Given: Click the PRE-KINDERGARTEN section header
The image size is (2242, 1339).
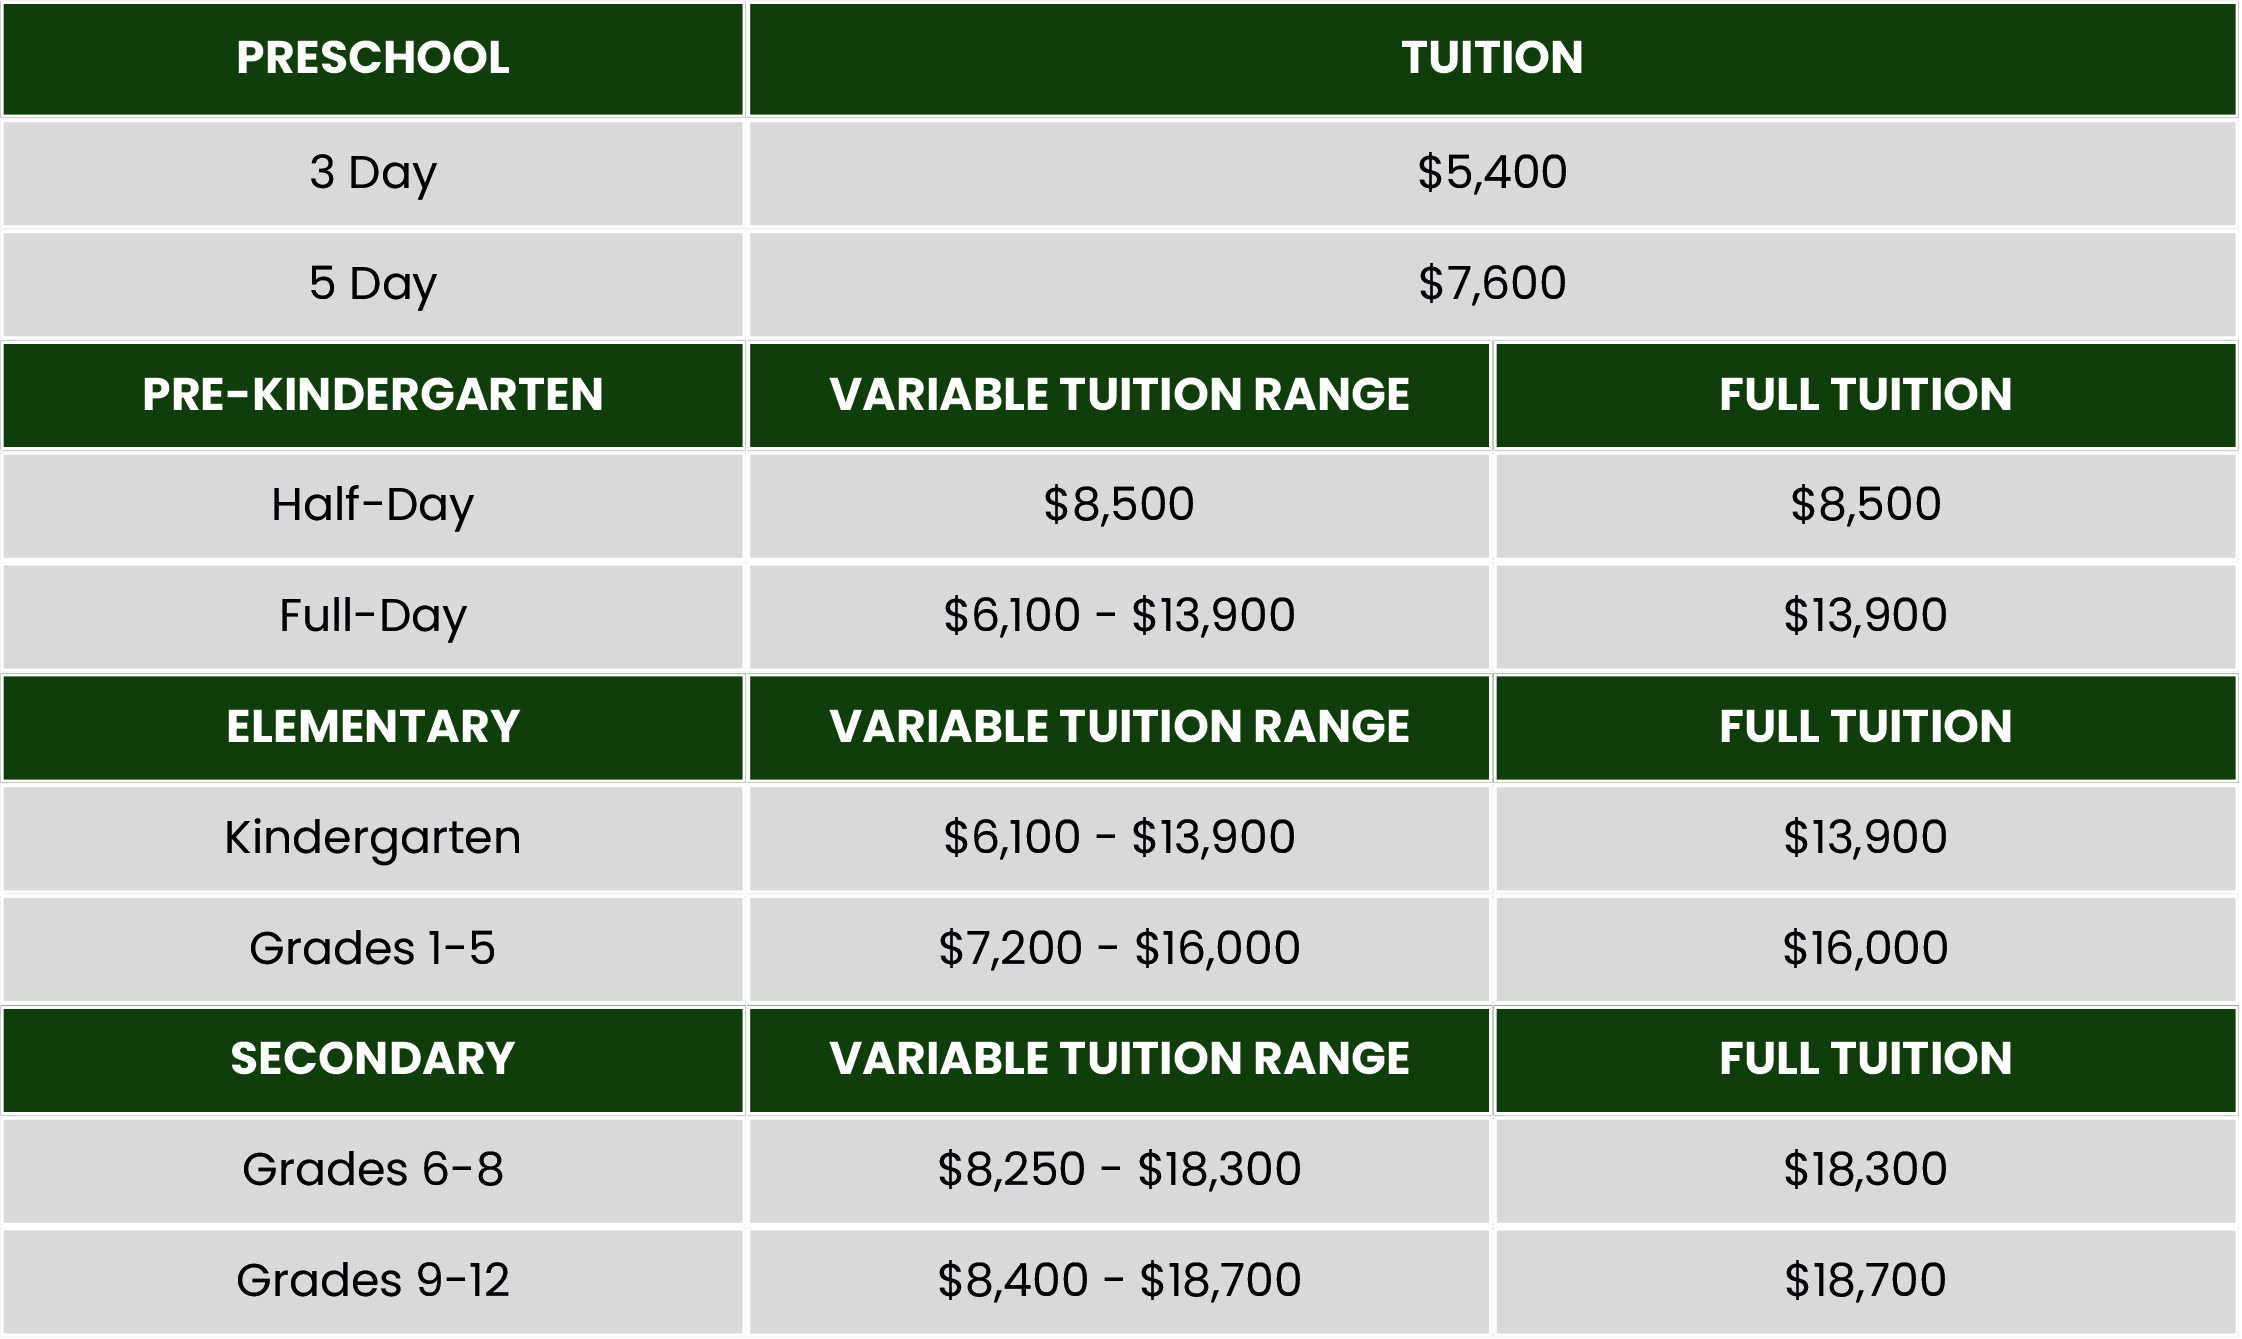Looking at the screenshot, I should tap(373, 395).
